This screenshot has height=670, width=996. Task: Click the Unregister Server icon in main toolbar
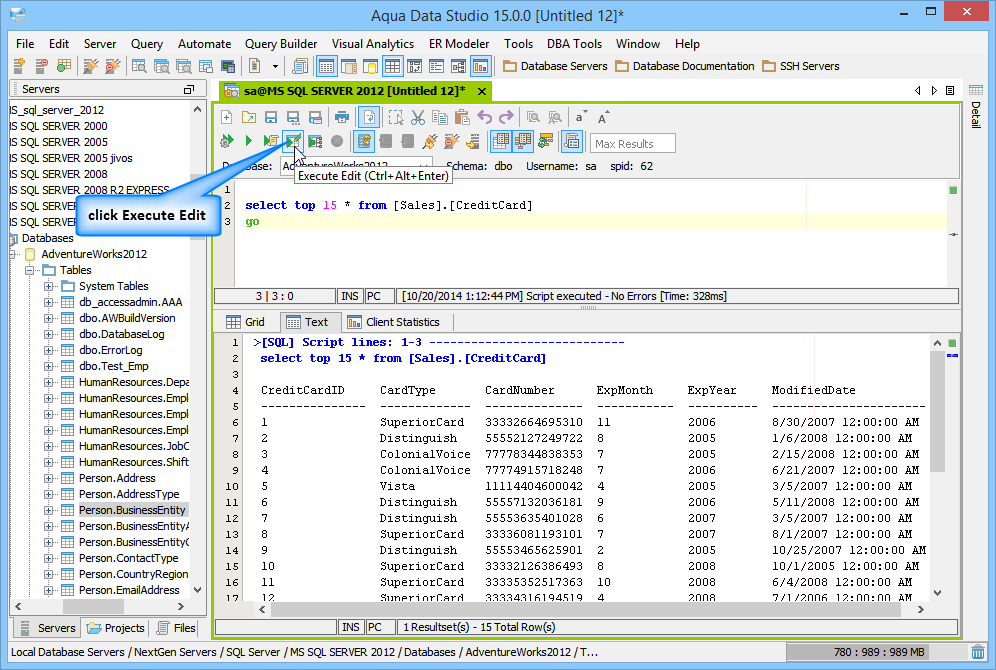[41, 66]
